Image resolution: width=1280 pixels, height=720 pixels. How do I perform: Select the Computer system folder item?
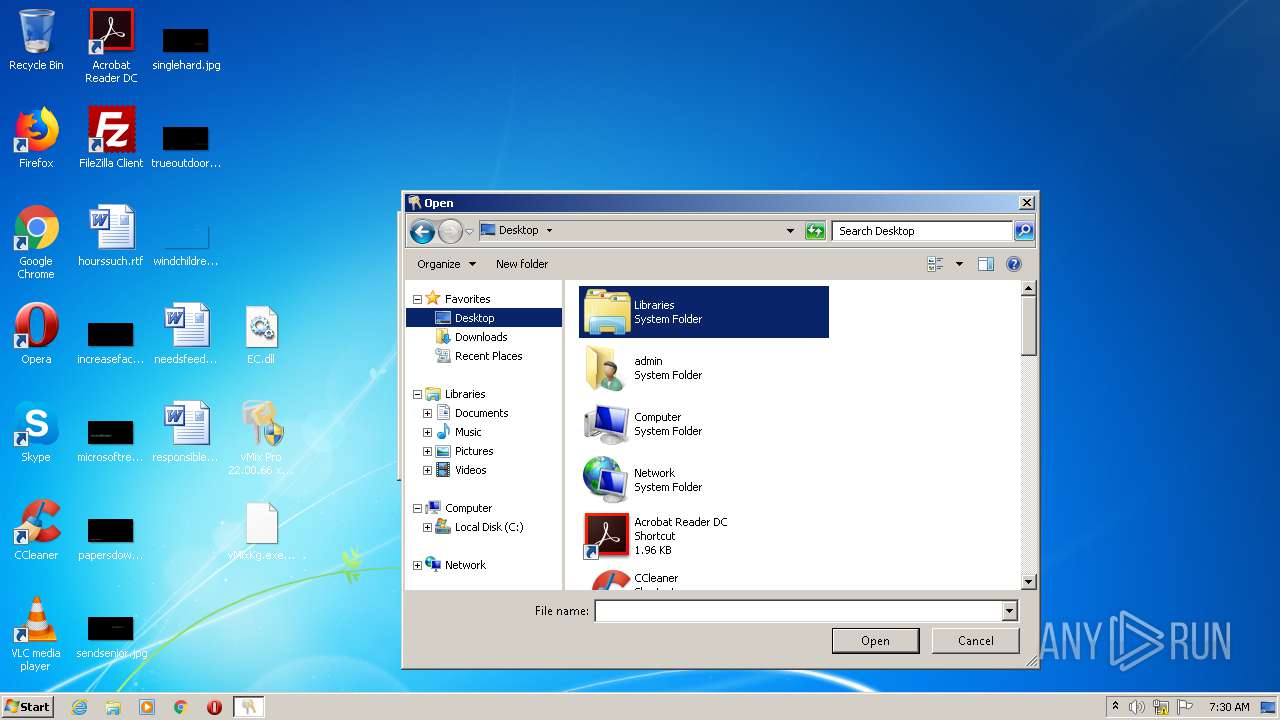coord(704,424)
